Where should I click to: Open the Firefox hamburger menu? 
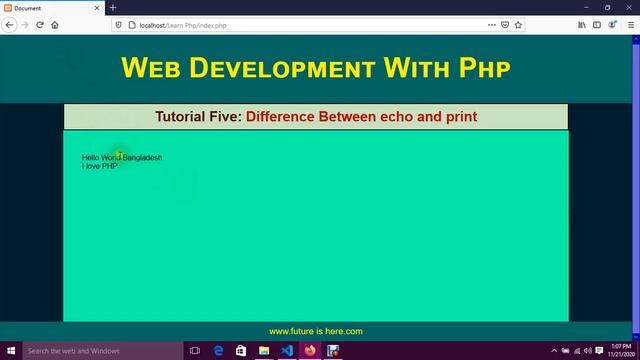tap(631, 25)
